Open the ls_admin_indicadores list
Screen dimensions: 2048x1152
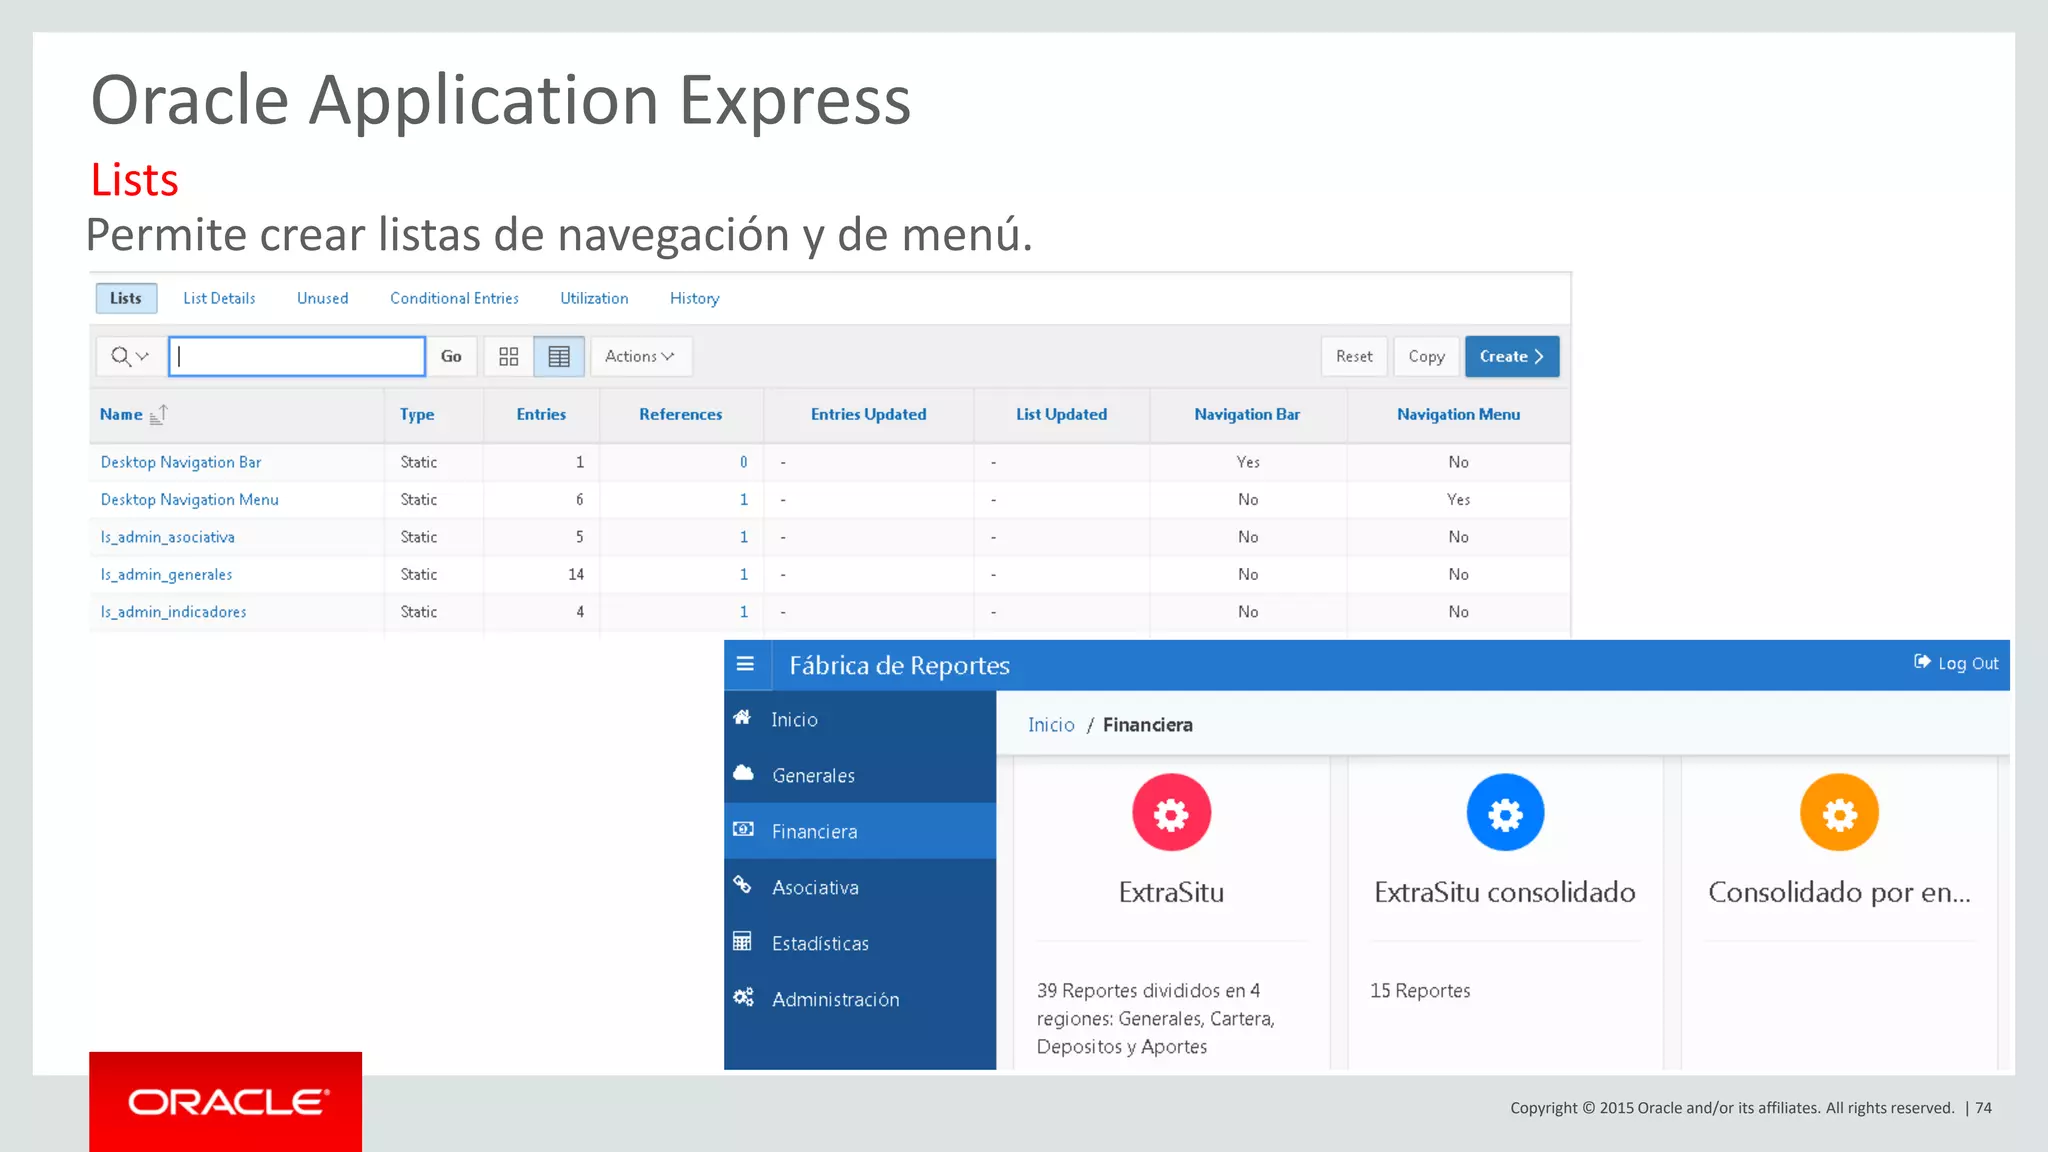click(x=173, y=612)
